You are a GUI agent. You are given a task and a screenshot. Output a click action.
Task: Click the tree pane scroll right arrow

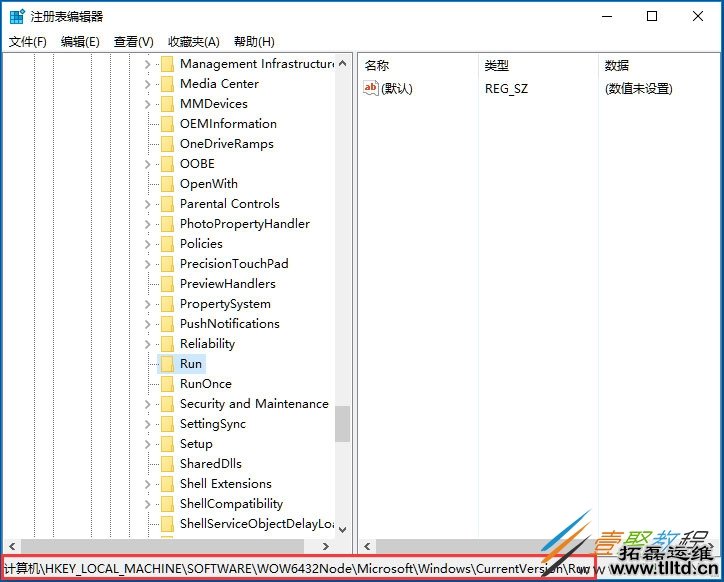tap(326, 546)
